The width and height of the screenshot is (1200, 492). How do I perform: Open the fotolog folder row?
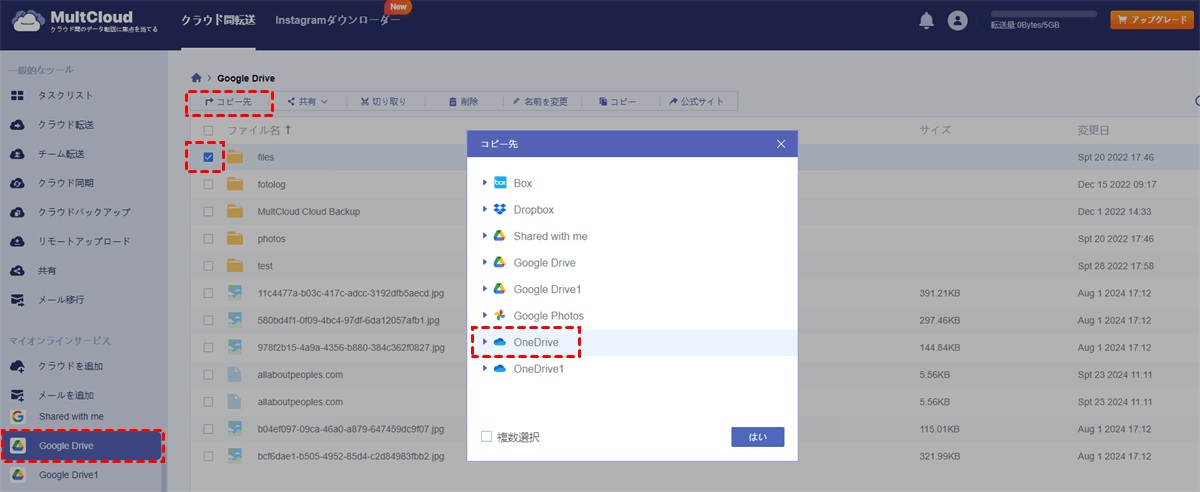pyautogui.click(x=695, y=184)
